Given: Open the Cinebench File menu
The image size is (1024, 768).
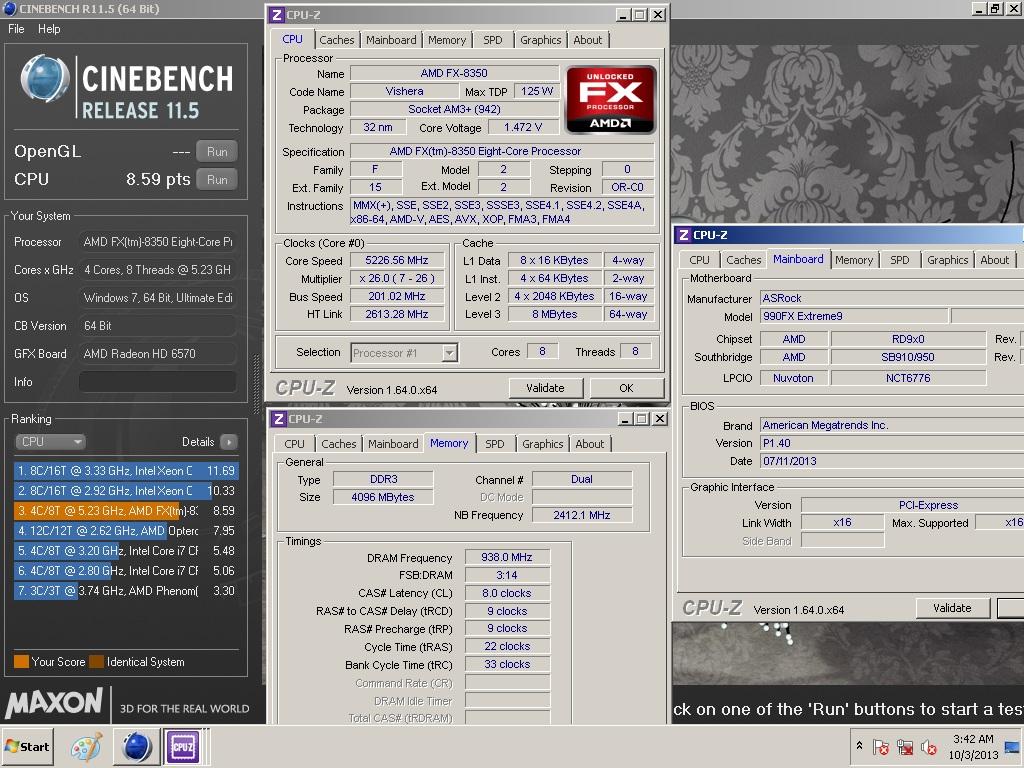Looking at the screenshot, I should [x=16, y=29].
